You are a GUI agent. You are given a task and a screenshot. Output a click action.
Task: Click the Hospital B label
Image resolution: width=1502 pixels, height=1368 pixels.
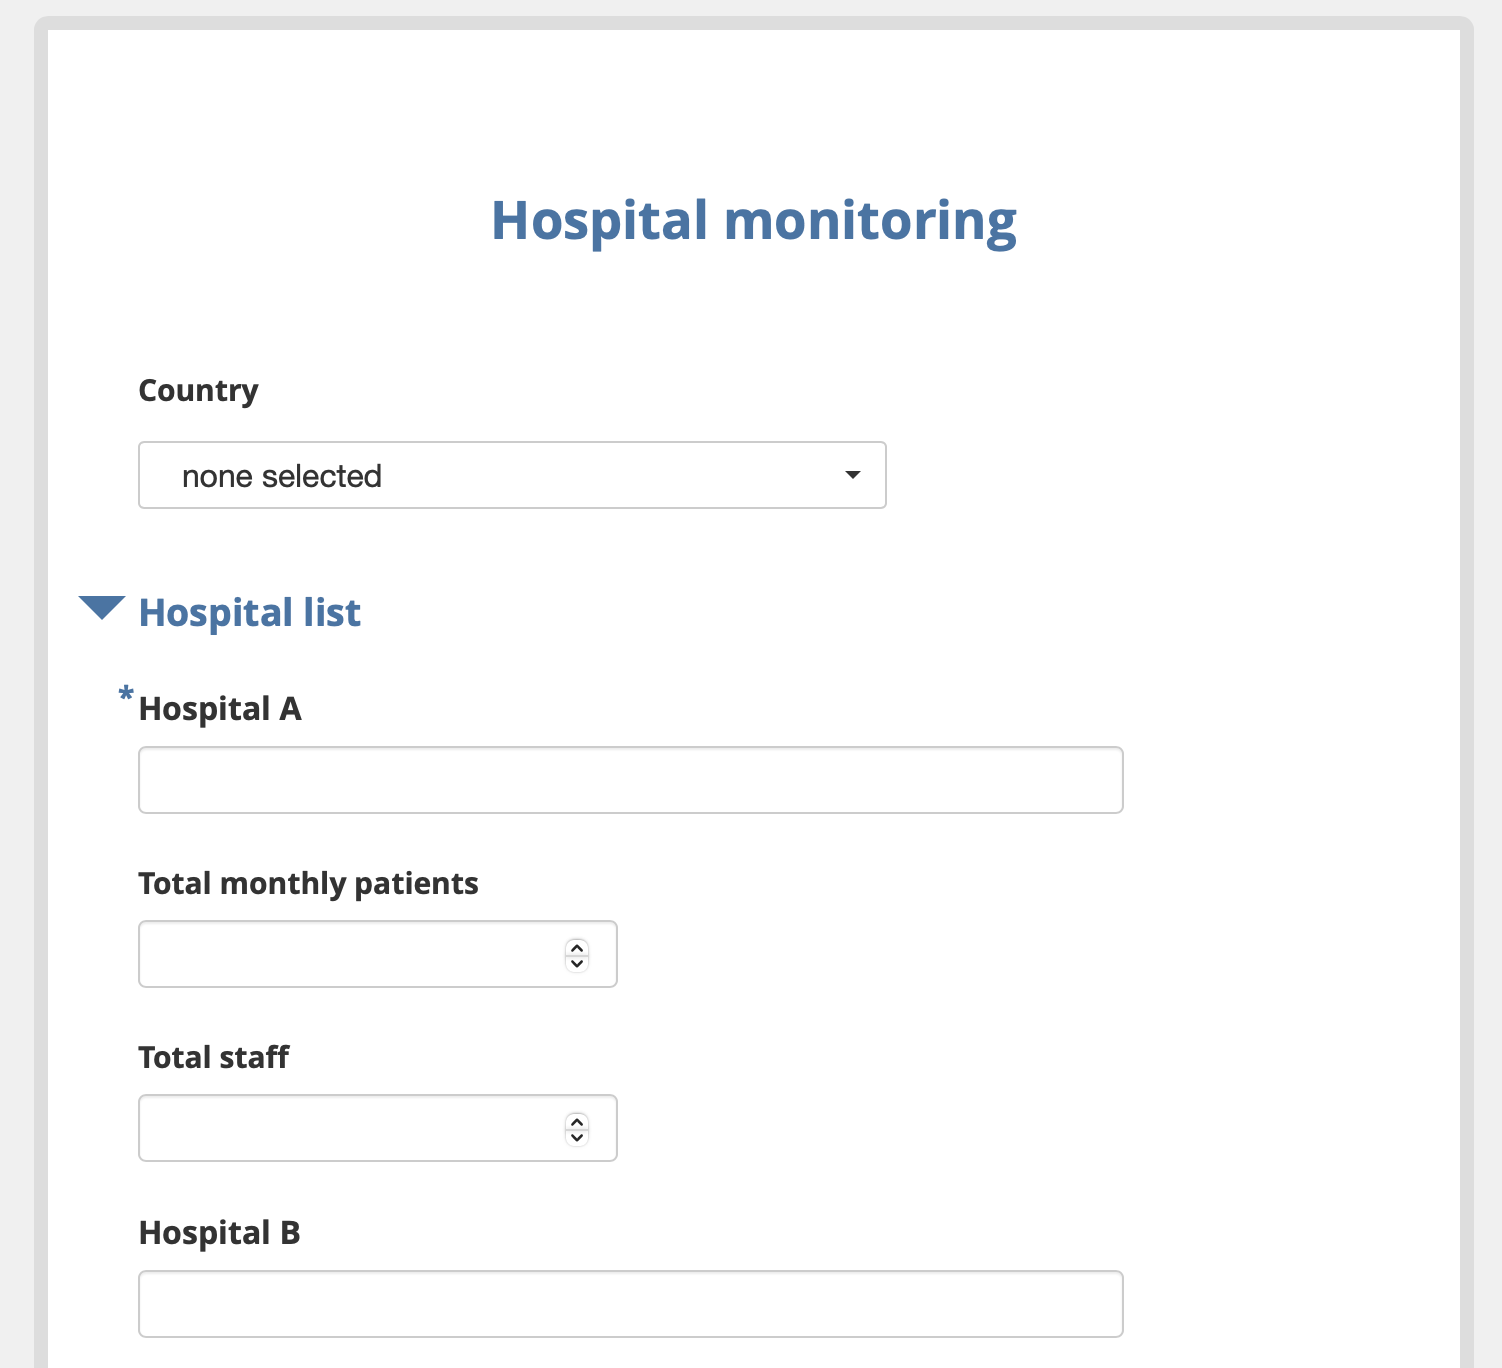pyautogui.click(x=219, y=1233)
